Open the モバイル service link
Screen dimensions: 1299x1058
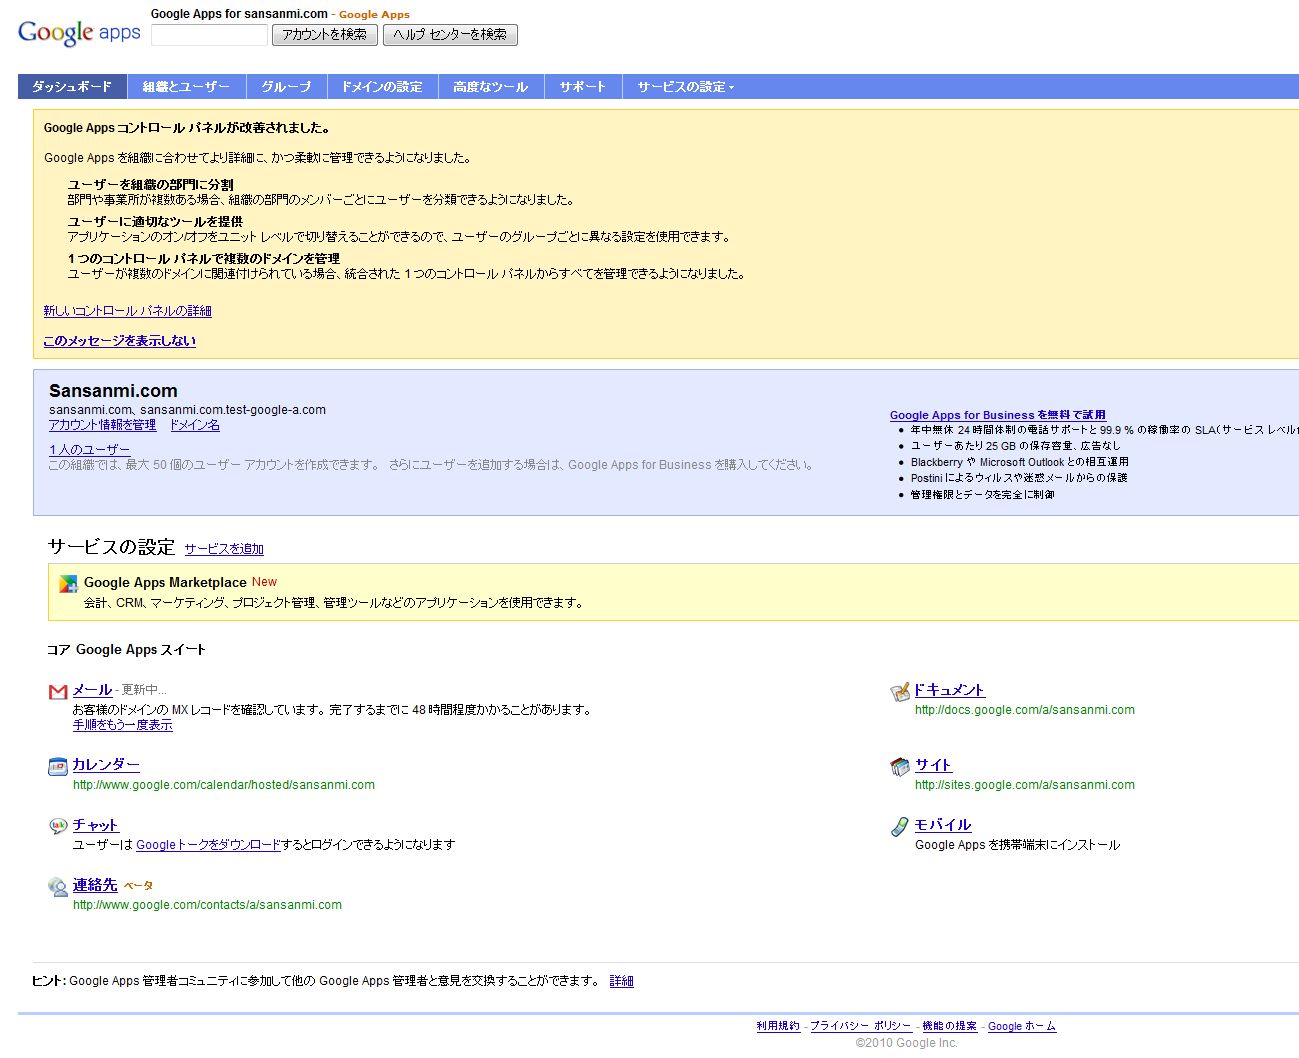point(943,825)
